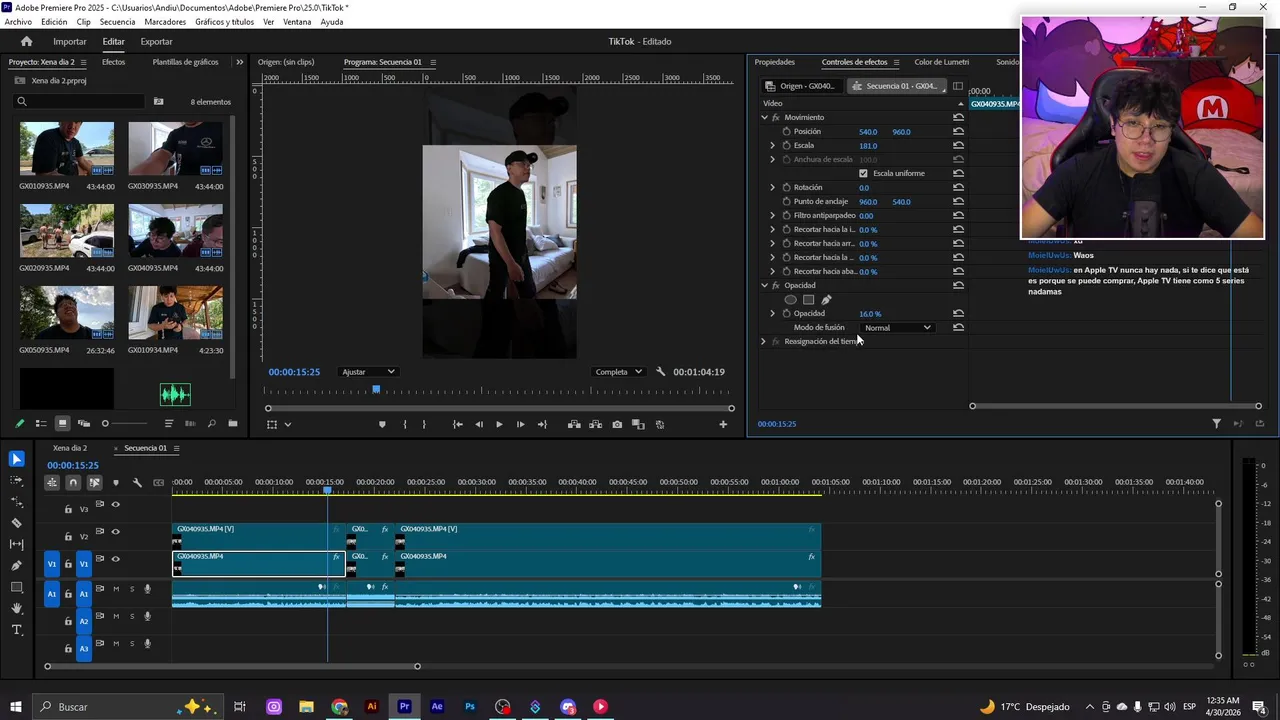Screen dimensions: 1280x720
Task: Switch to Color de Lumetri tab
Action: pyautogui.click(x=941, y=62)
